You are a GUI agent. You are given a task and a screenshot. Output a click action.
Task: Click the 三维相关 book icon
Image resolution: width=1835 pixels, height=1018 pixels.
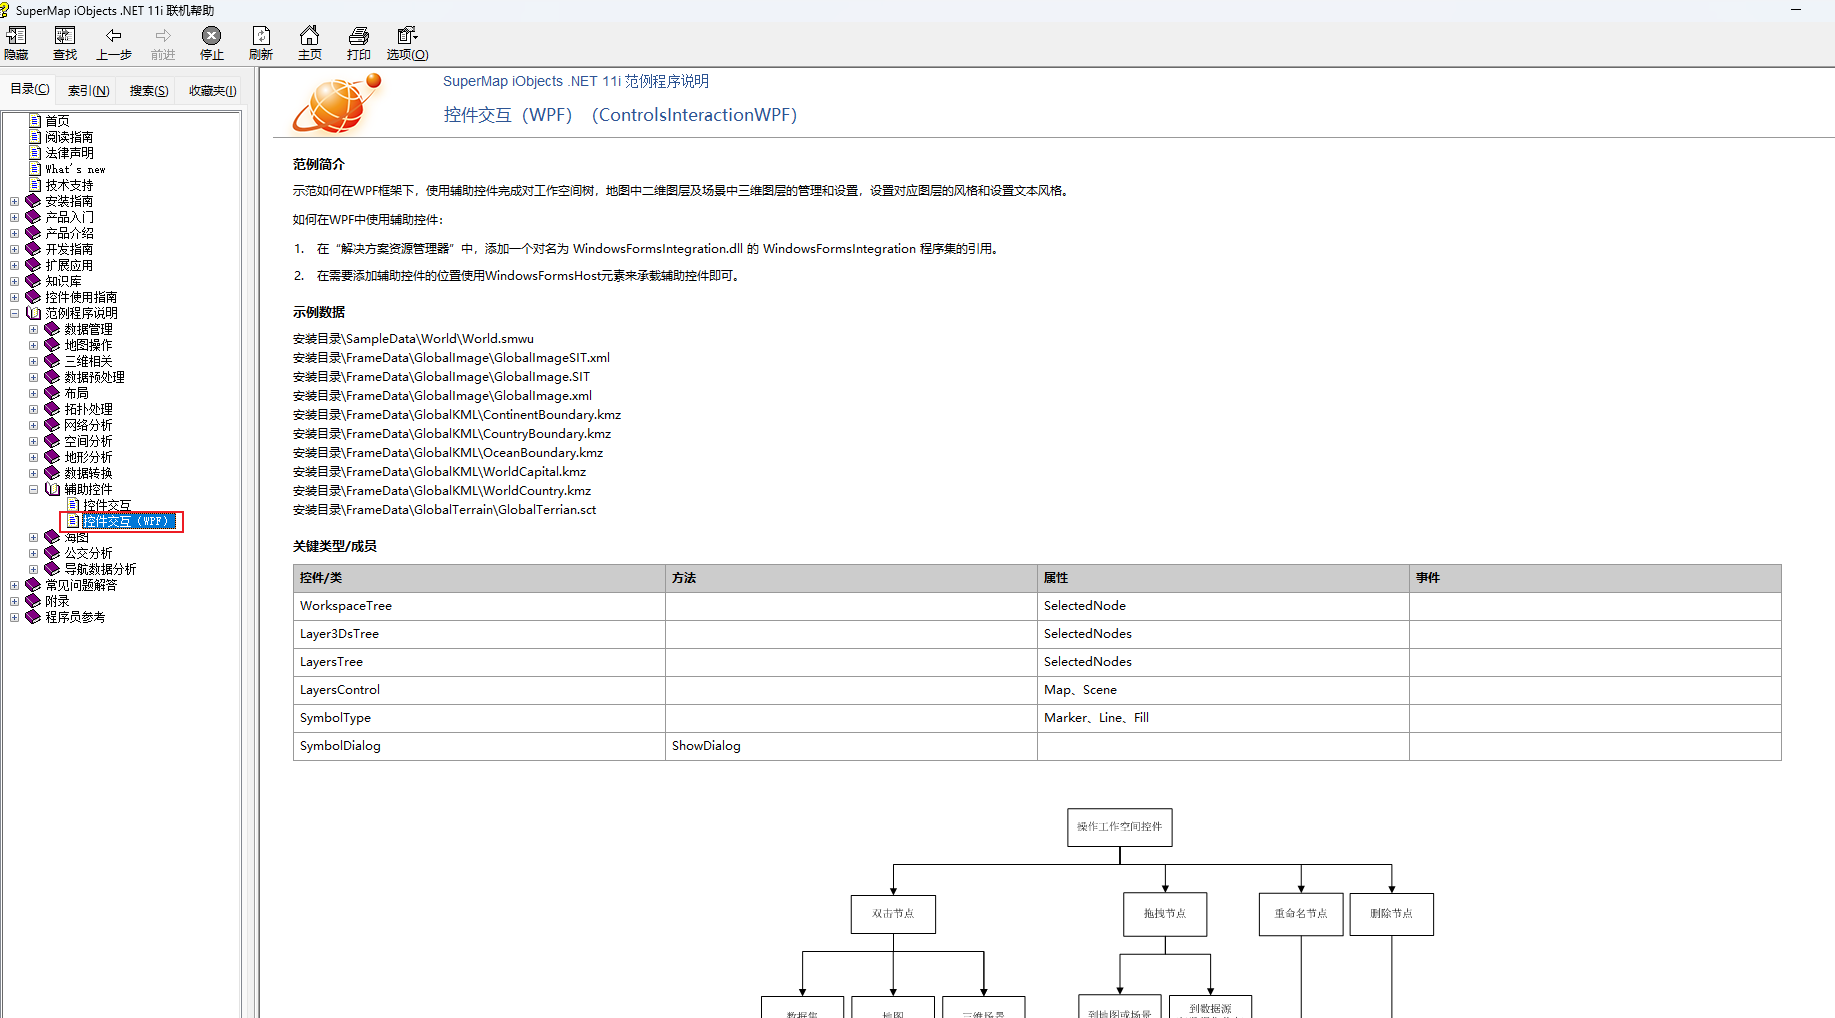pos(52,361)
